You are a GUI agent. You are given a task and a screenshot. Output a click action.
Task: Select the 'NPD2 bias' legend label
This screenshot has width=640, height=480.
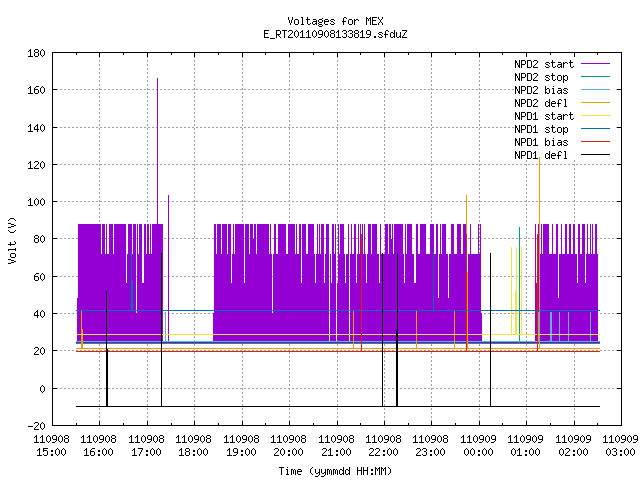(x=541, y=90)
